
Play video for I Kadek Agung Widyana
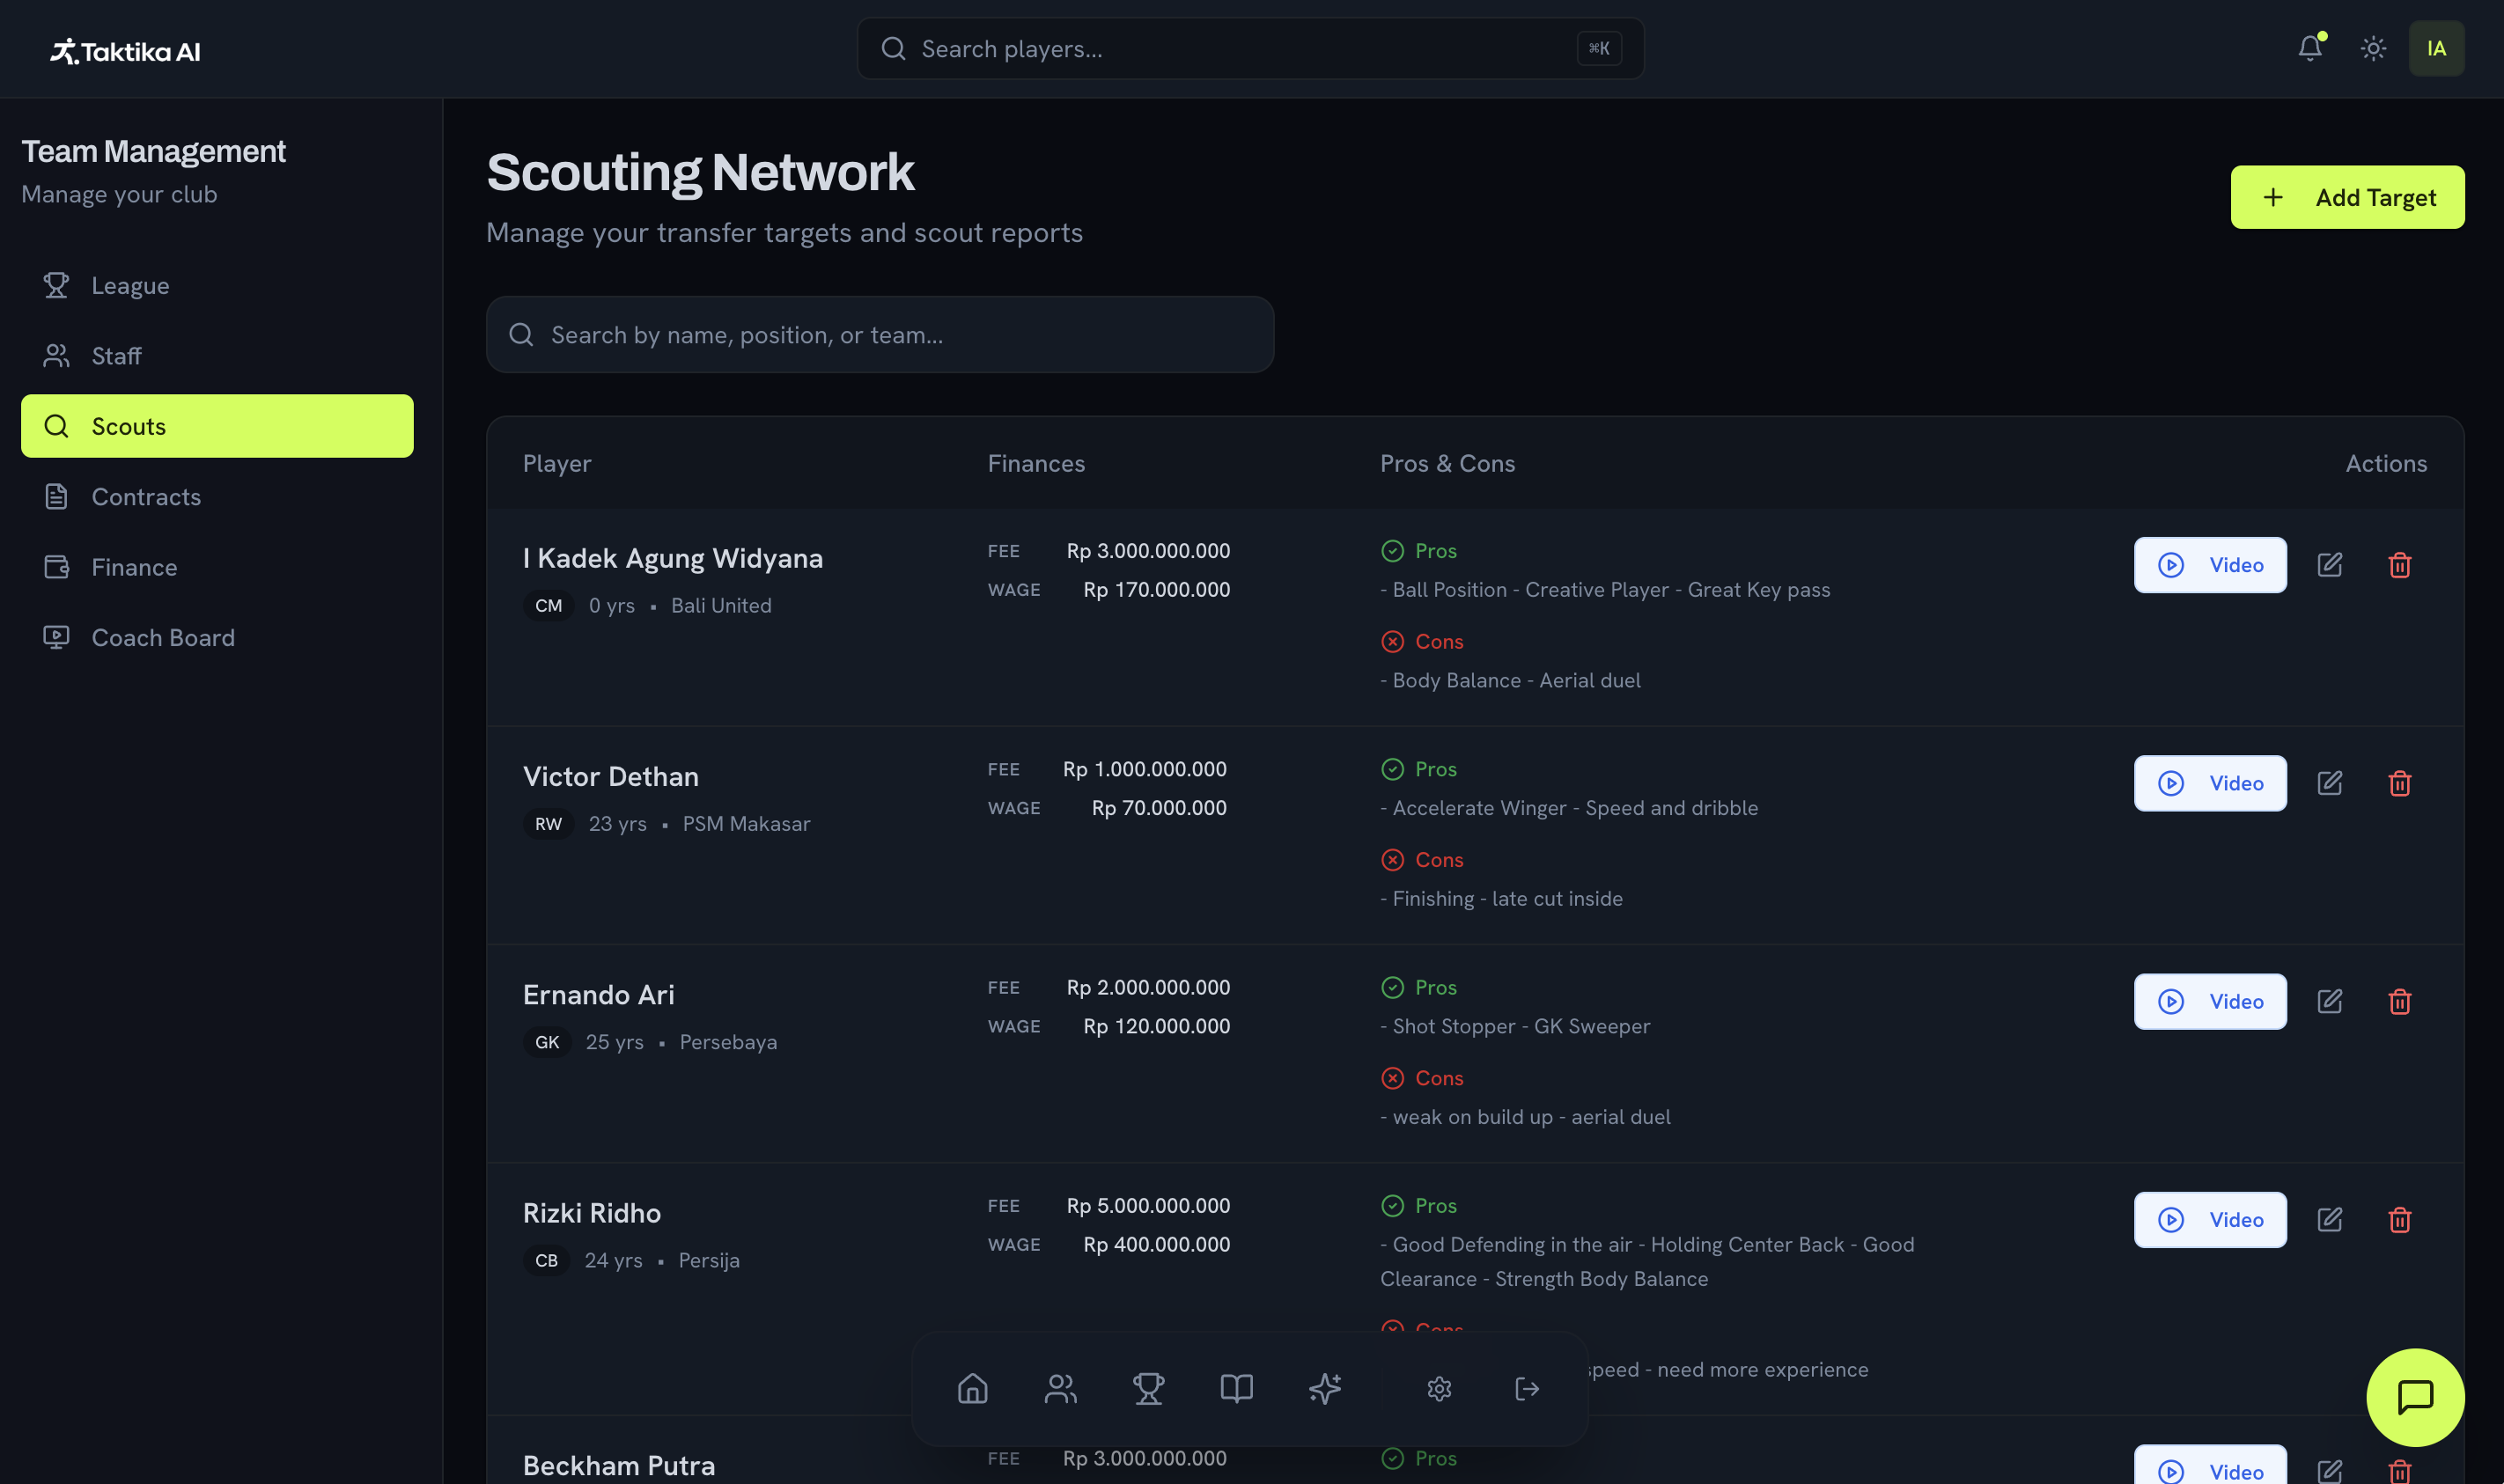tap(2209, 565)
